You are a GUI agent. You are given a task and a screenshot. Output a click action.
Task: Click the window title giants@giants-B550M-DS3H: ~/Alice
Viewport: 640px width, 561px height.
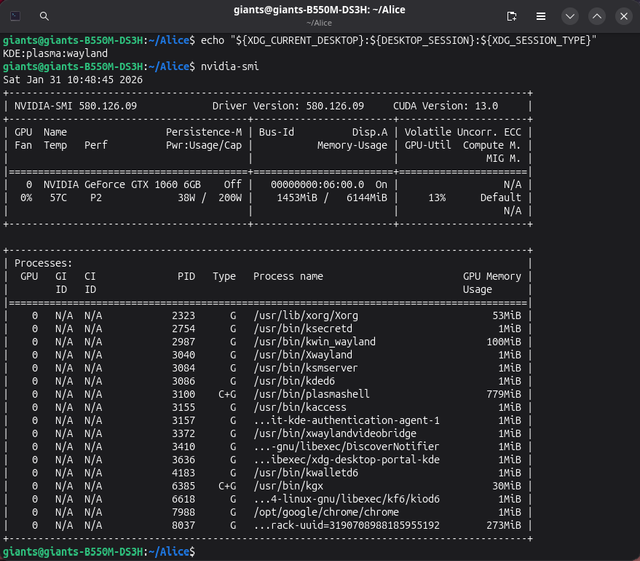319,10
